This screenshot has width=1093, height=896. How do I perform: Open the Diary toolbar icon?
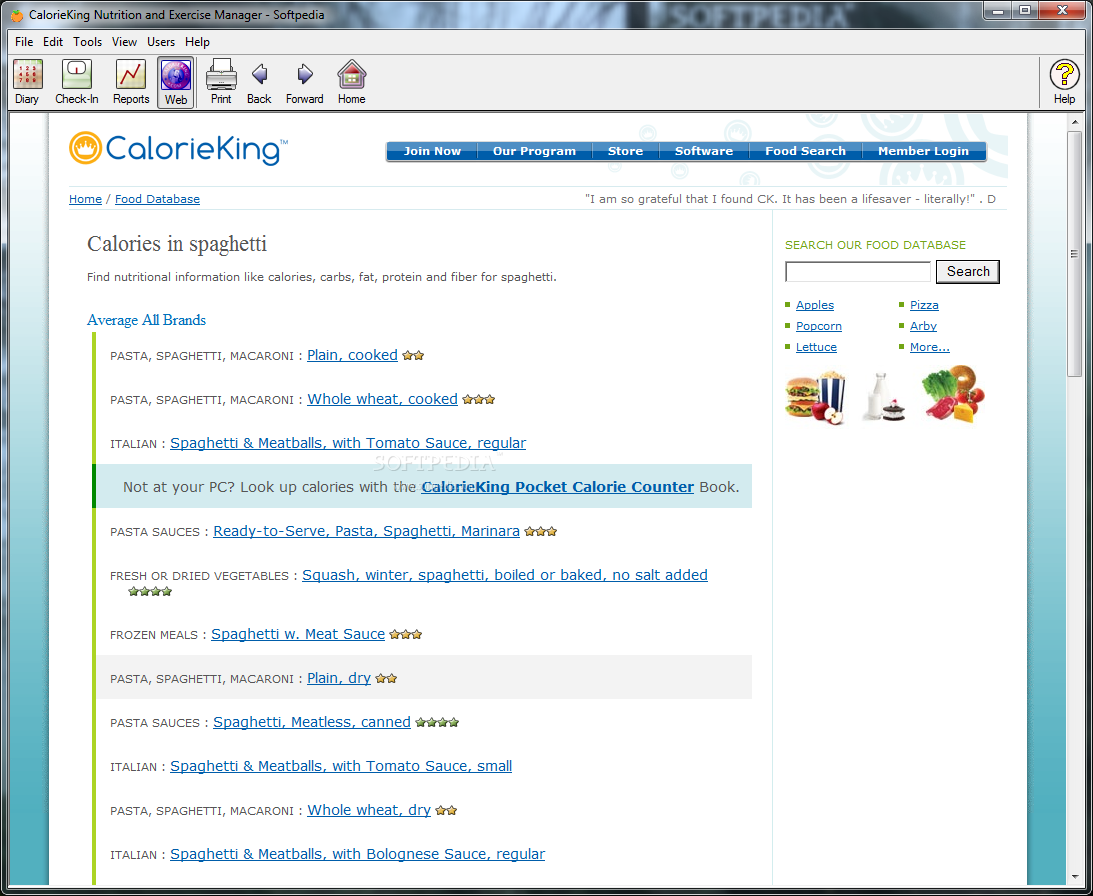pos(27,82)
